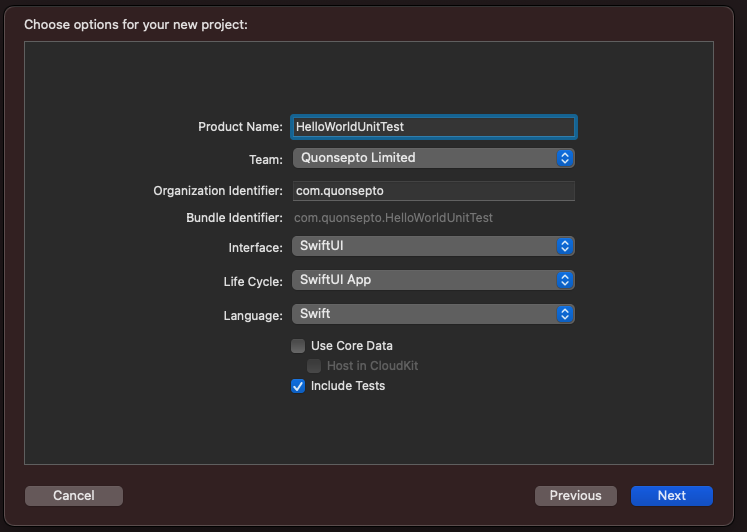Go back with the Previous button
The height and width of the screenshot is (532, 747).
[x=575, y=496]
